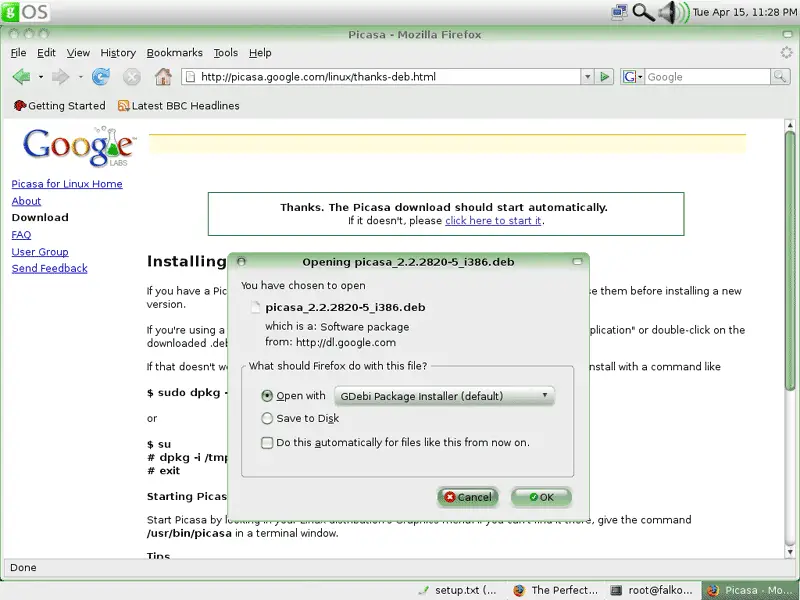This screenshot has width=800, height=600.
Task: Select Picasa - Mozilla taskbar item
Action: pos(751,590)
